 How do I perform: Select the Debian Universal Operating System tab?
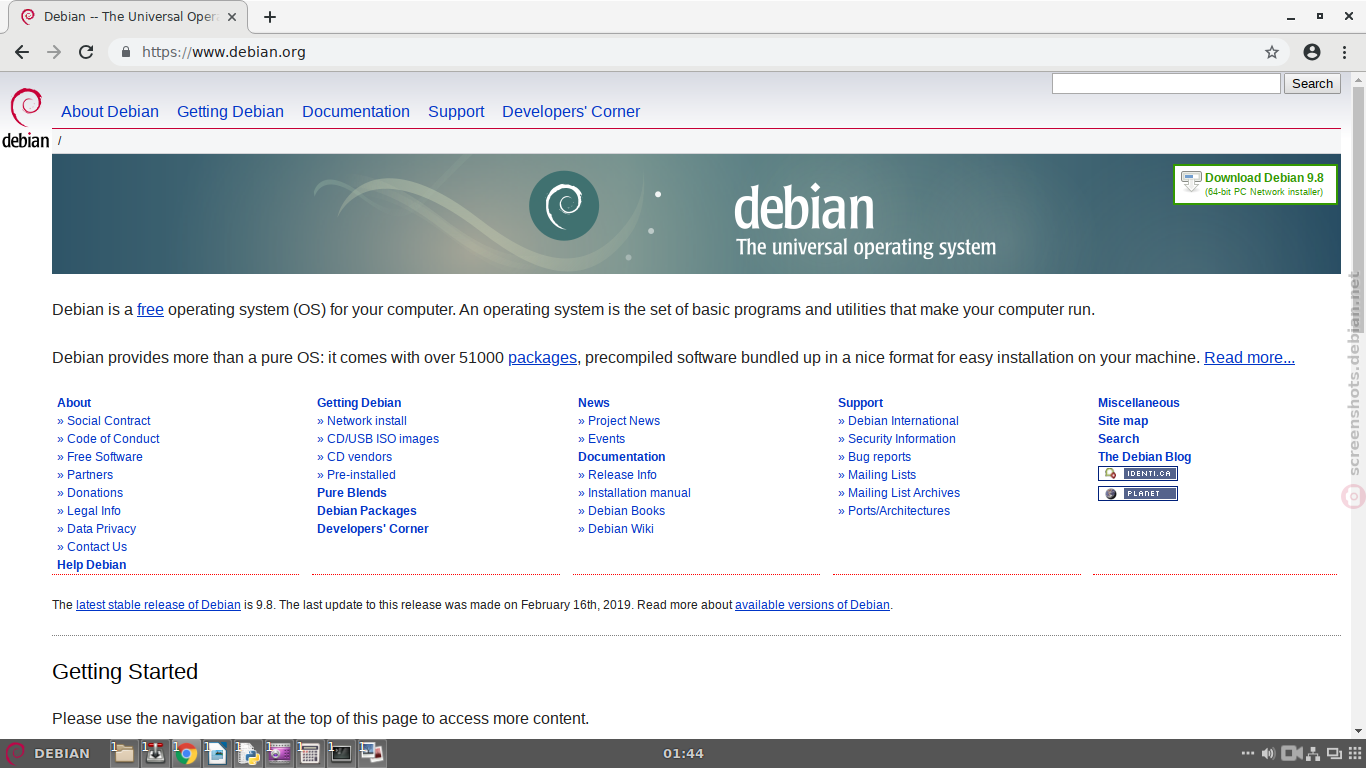coord(130,17)
